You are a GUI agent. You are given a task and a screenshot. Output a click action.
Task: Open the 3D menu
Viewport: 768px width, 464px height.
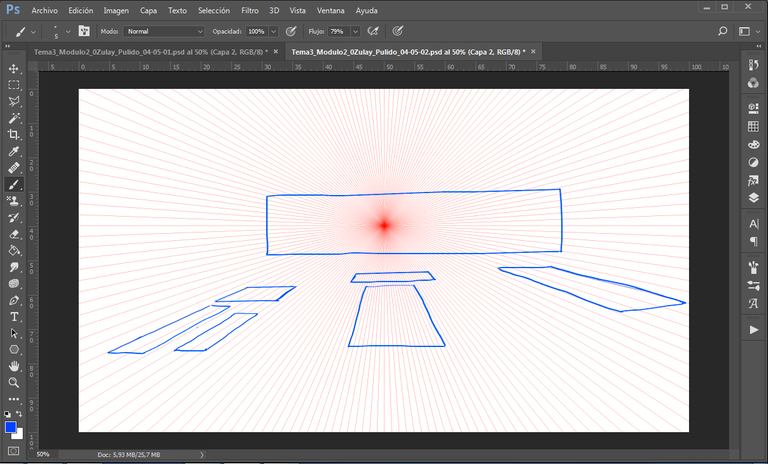274,10
